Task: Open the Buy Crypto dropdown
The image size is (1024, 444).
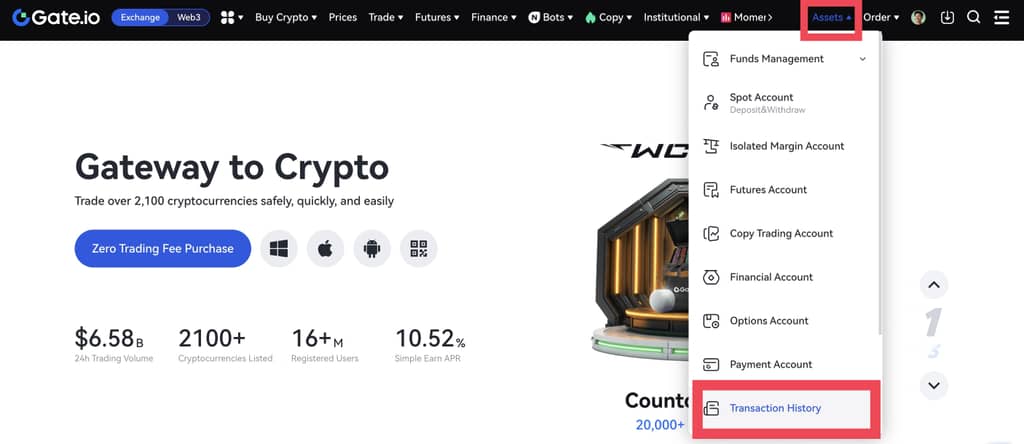Action: 285,17
